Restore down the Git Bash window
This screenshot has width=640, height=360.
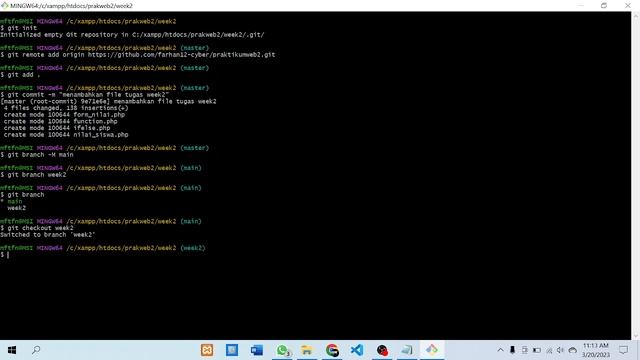[x=604, y=5]
